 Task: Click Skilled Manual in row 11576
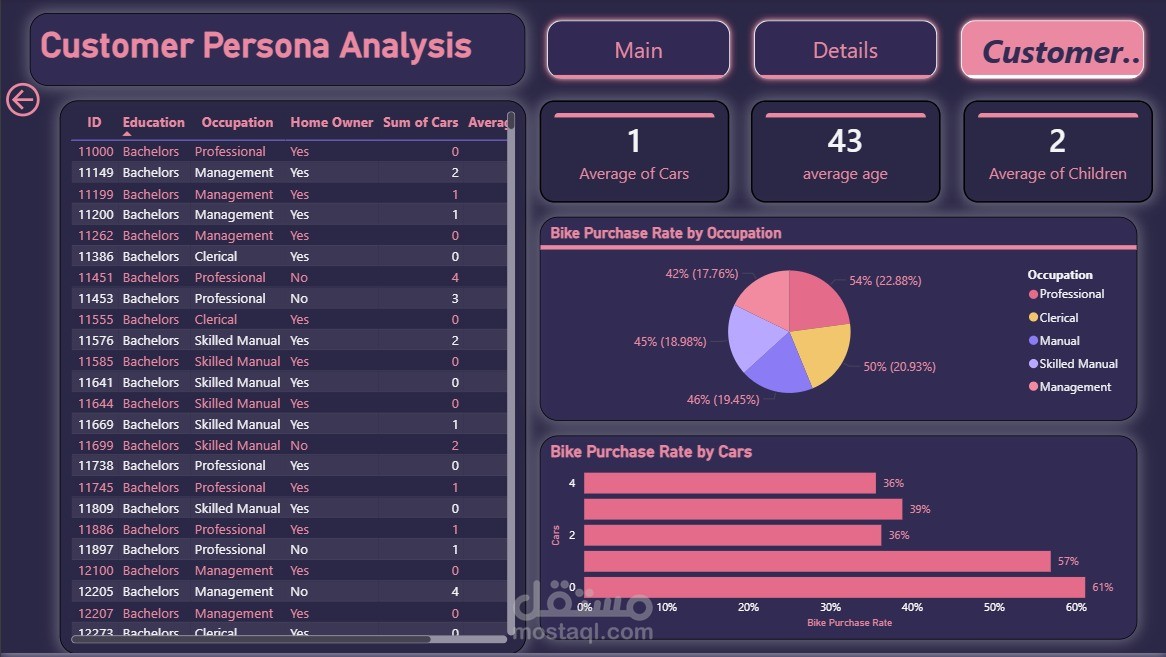coord(237,340)
